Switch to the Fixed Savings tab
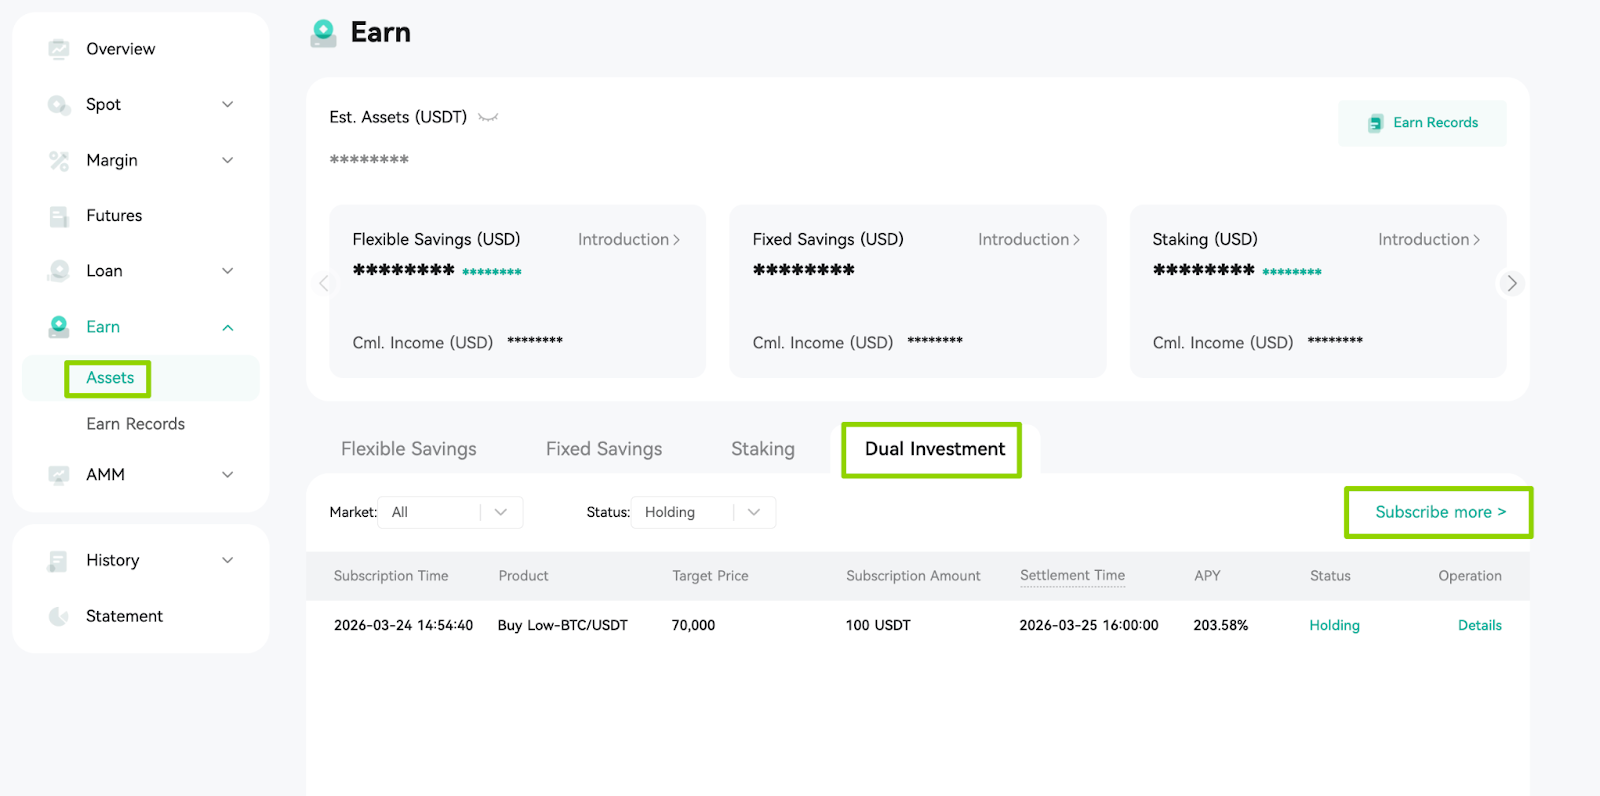Screen dimensions: 1600x796 (604, 449)
